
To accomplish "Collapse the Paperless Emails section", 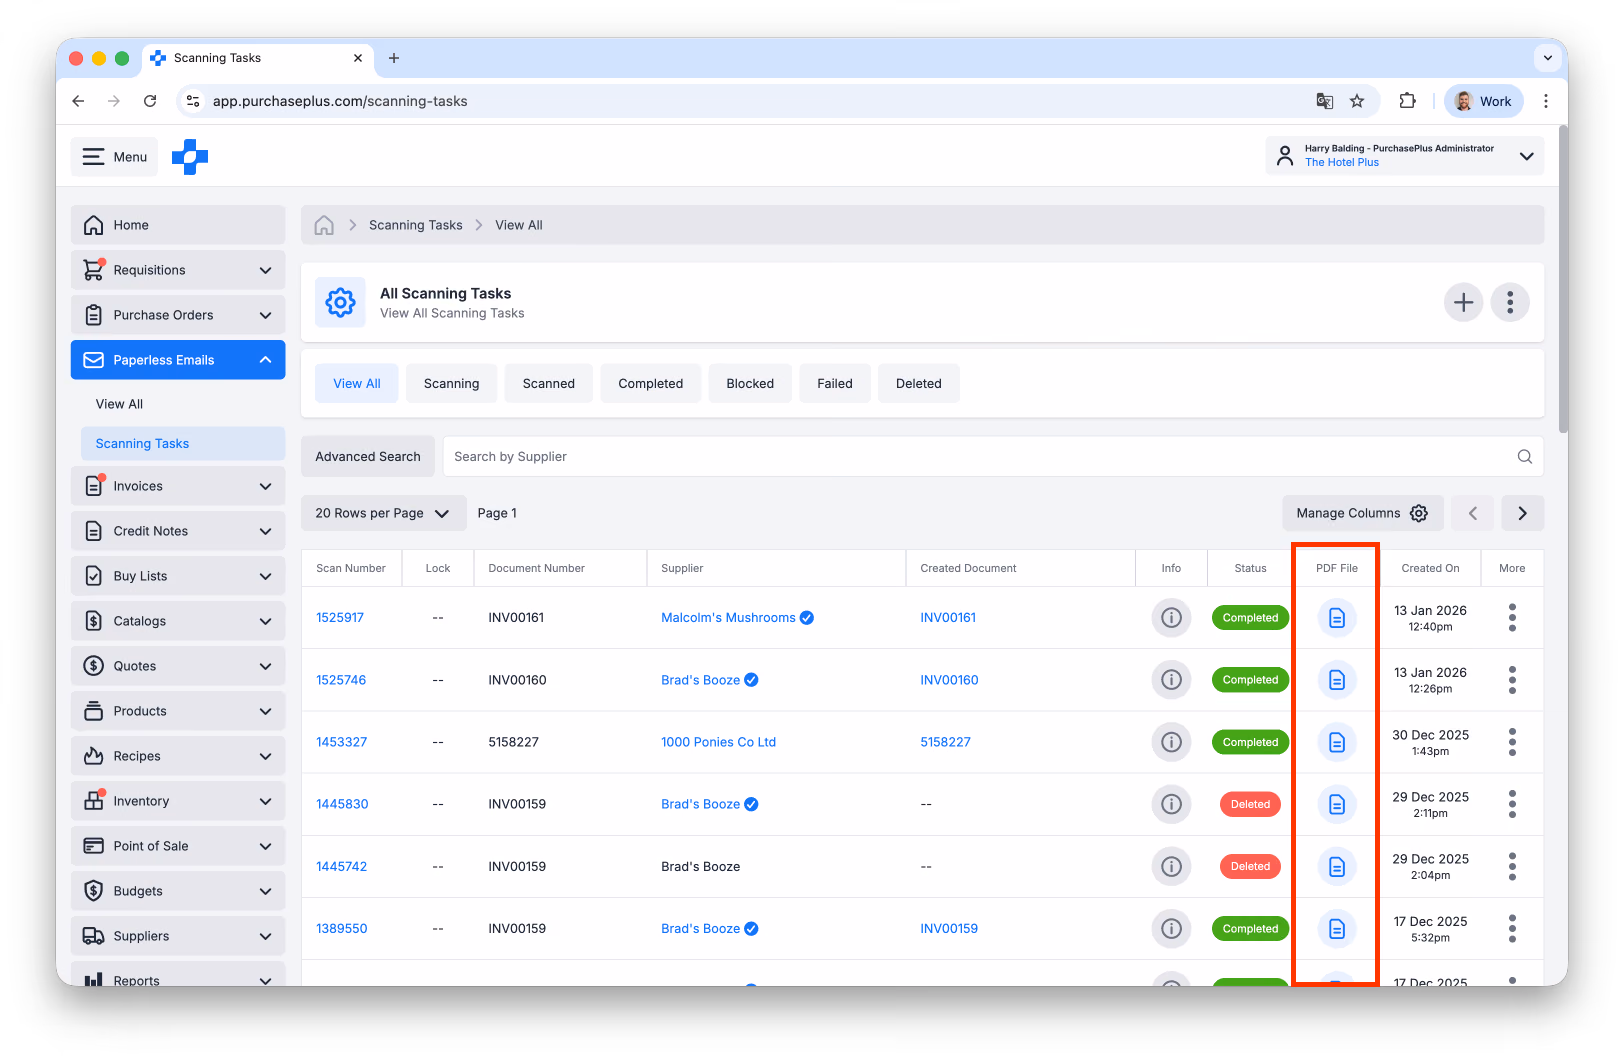I will (178, 360).
